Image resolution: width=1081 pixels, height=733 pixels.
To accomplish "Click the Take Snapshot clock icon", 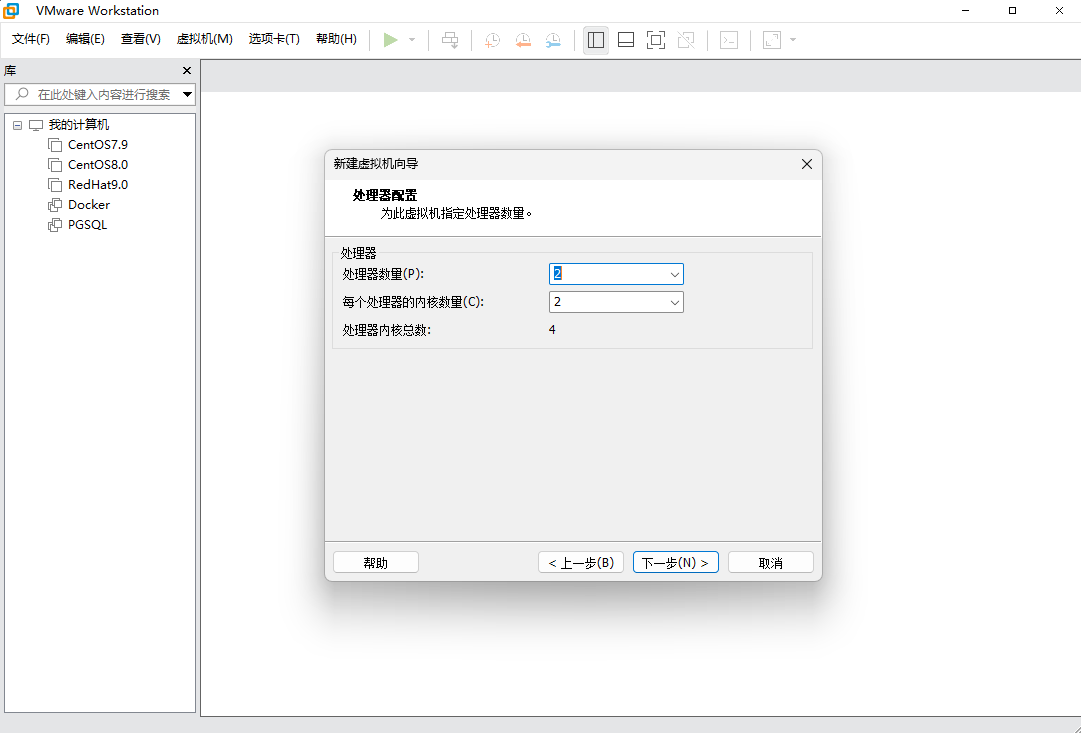I will pos(492,40).
